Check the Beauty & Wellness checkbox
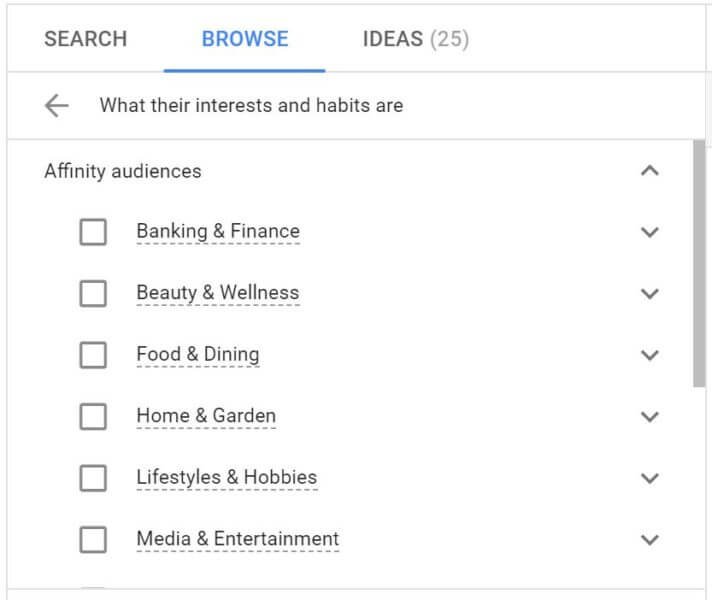712x600 pixels. pos(93,293)
